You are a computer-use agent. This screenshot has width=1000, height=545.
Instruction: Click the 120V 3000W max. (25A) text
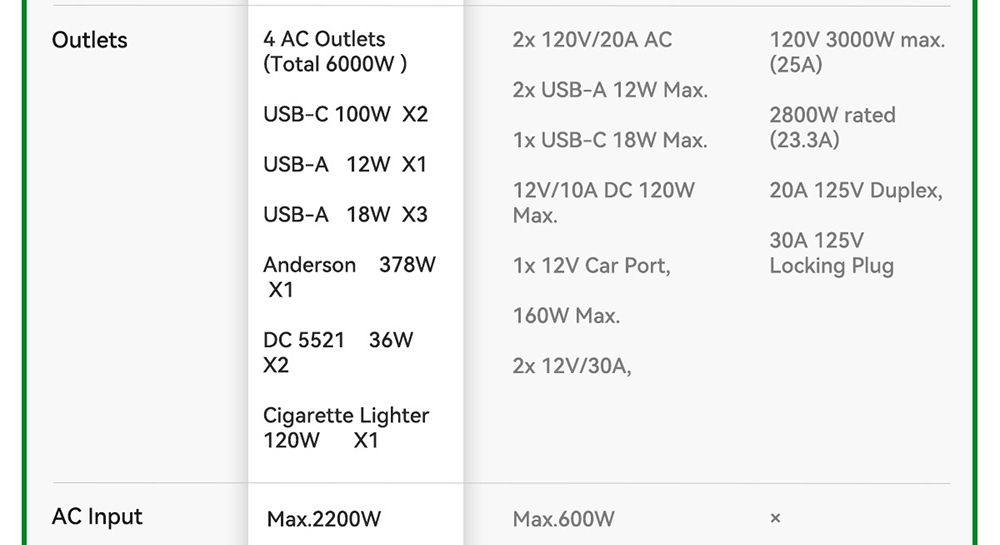[x=857, y=52]
